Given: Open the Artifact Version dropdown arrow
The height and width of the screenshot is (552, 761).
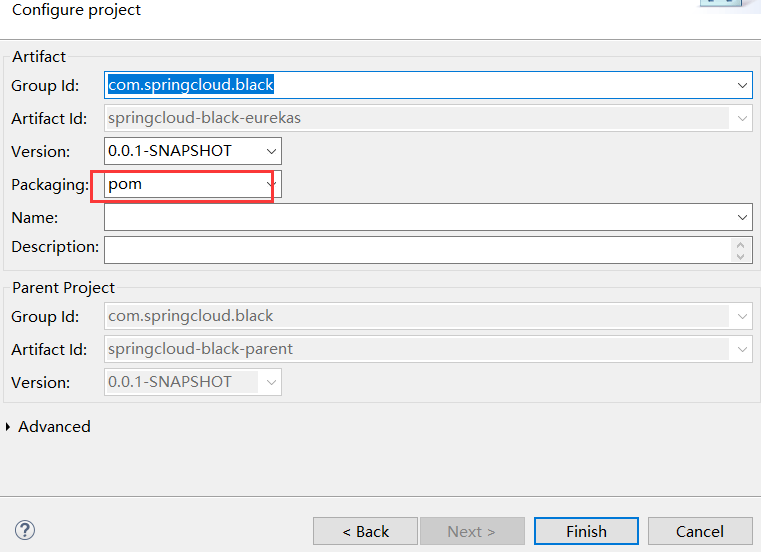Looking at the screenshot, I should pyautogui.click(x=271, y=151).
